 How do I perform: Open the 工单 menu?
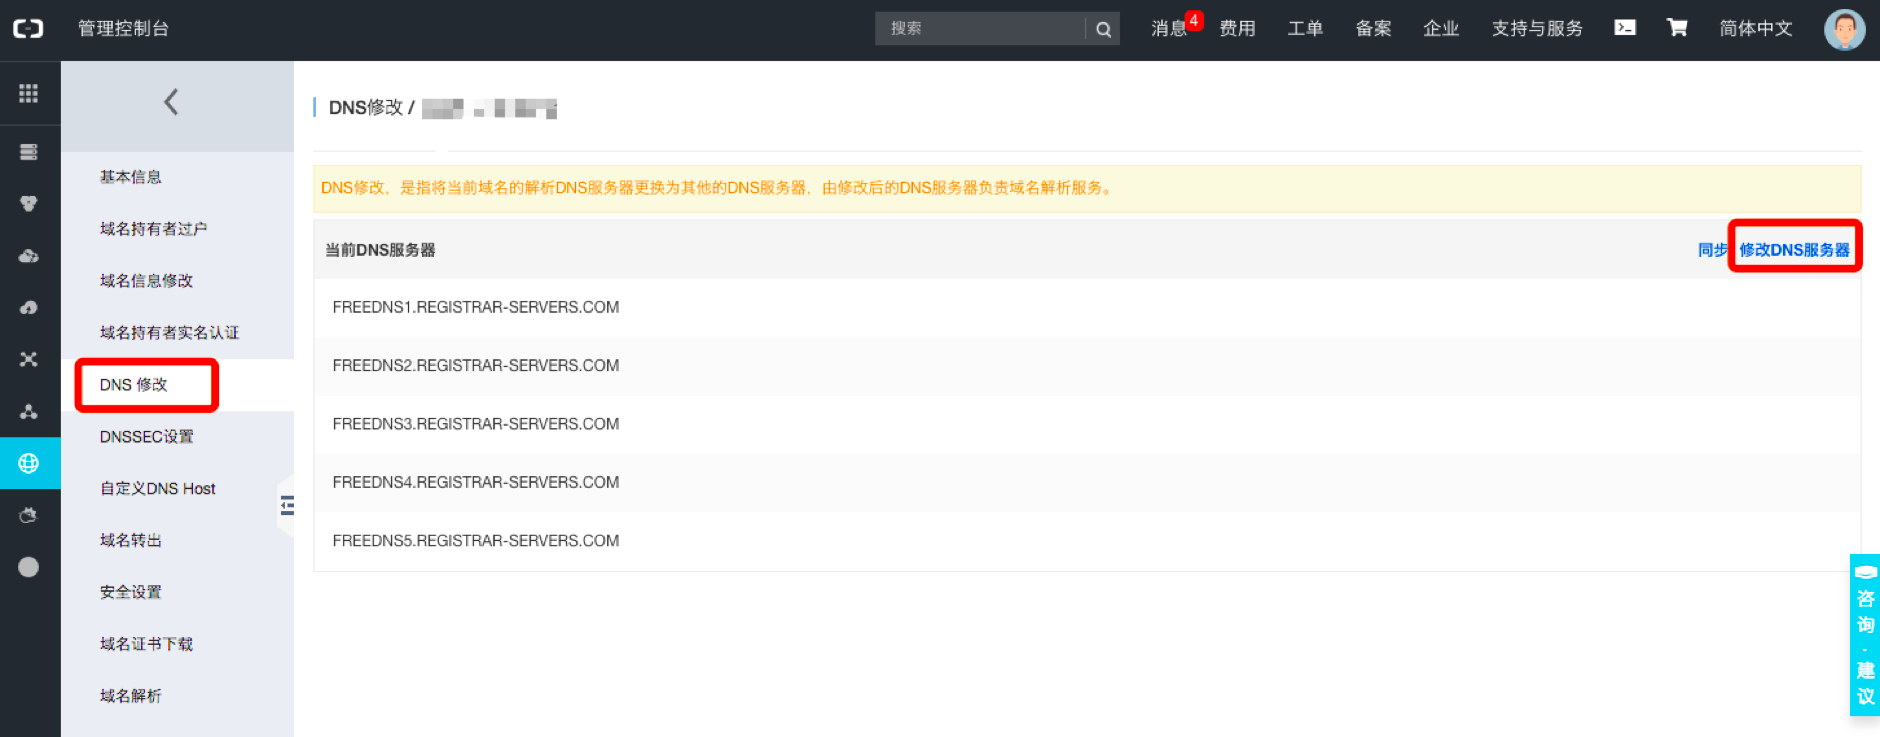(x=1305, y=29)
